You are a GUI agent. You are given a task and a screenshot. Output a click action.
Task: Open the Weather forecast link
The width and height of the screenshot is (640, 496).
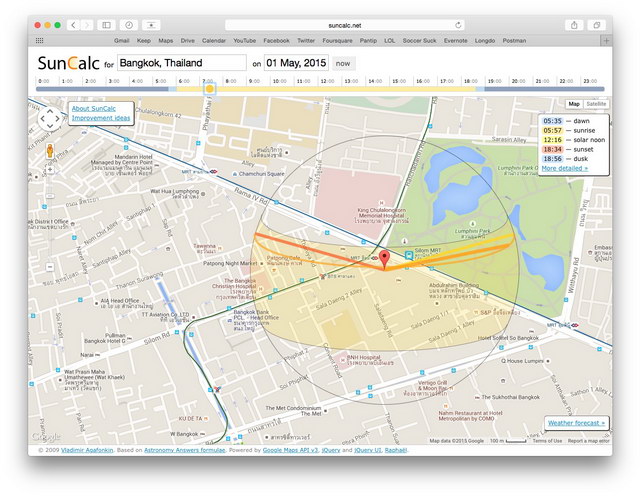click(x=576, y=423)
